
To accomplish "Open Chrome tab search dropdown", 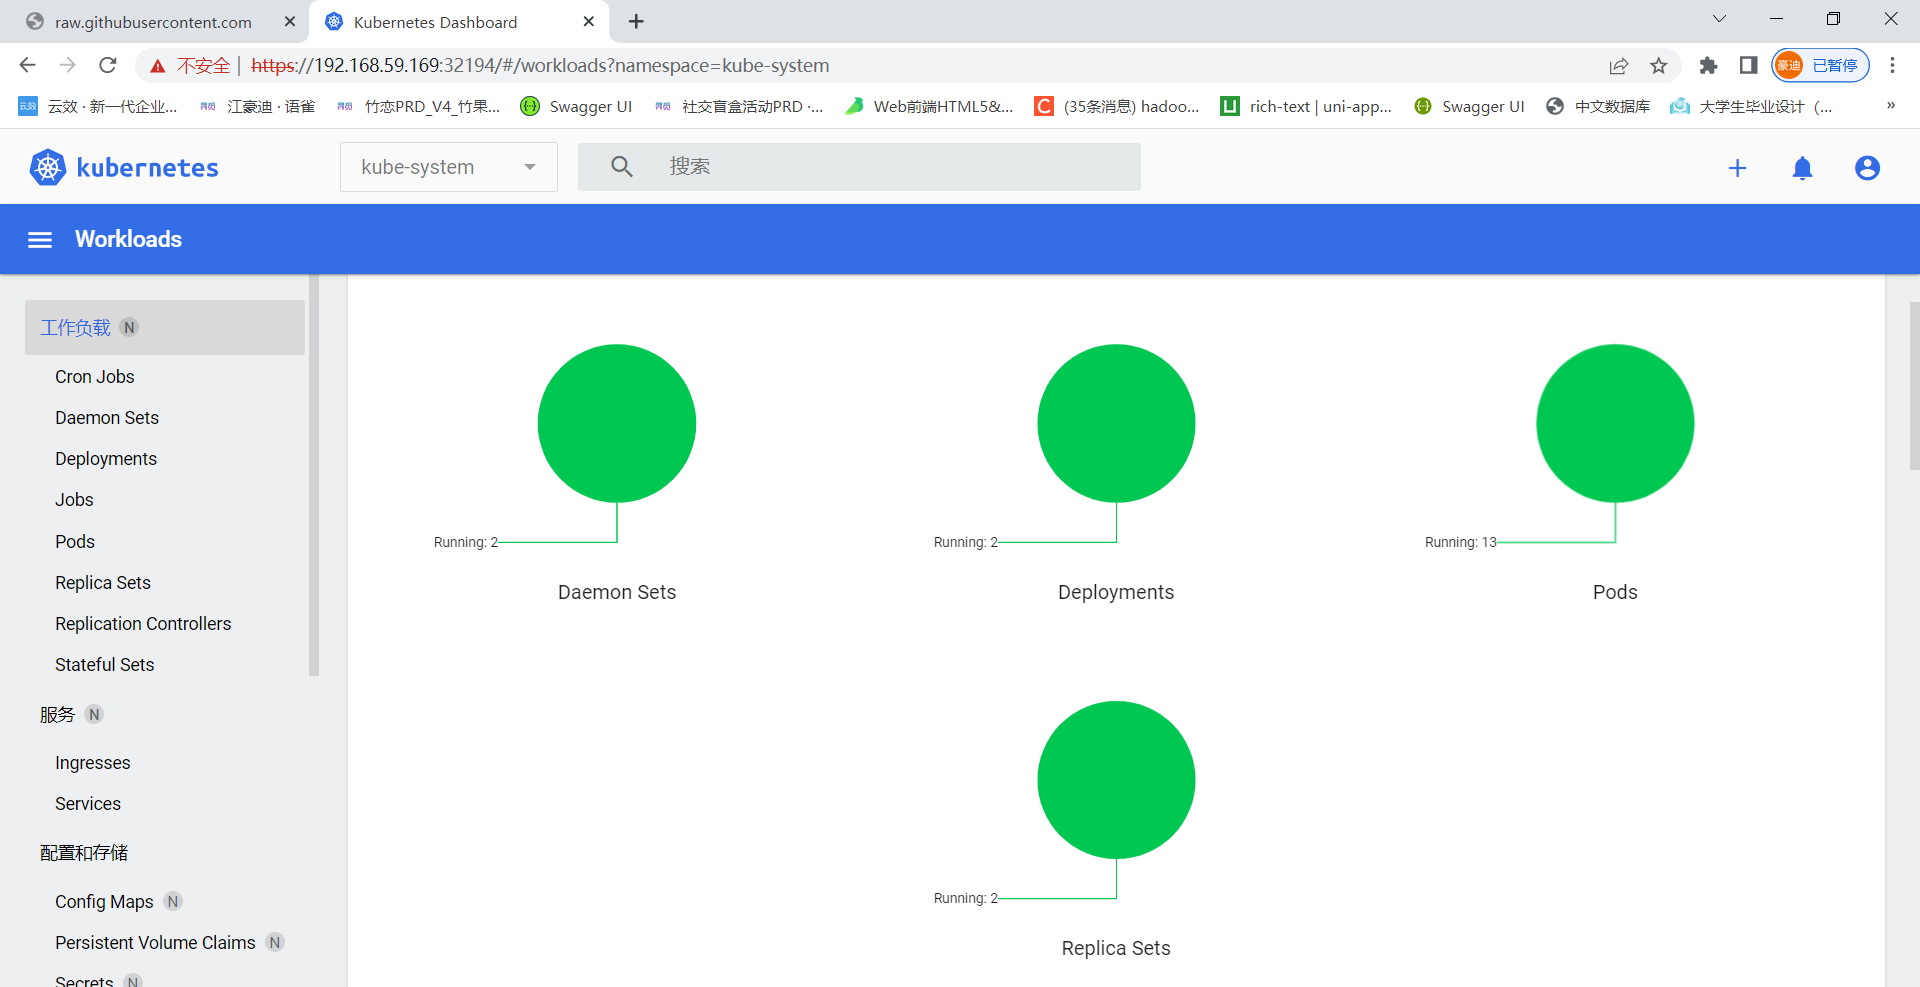I will (1719, 19).
